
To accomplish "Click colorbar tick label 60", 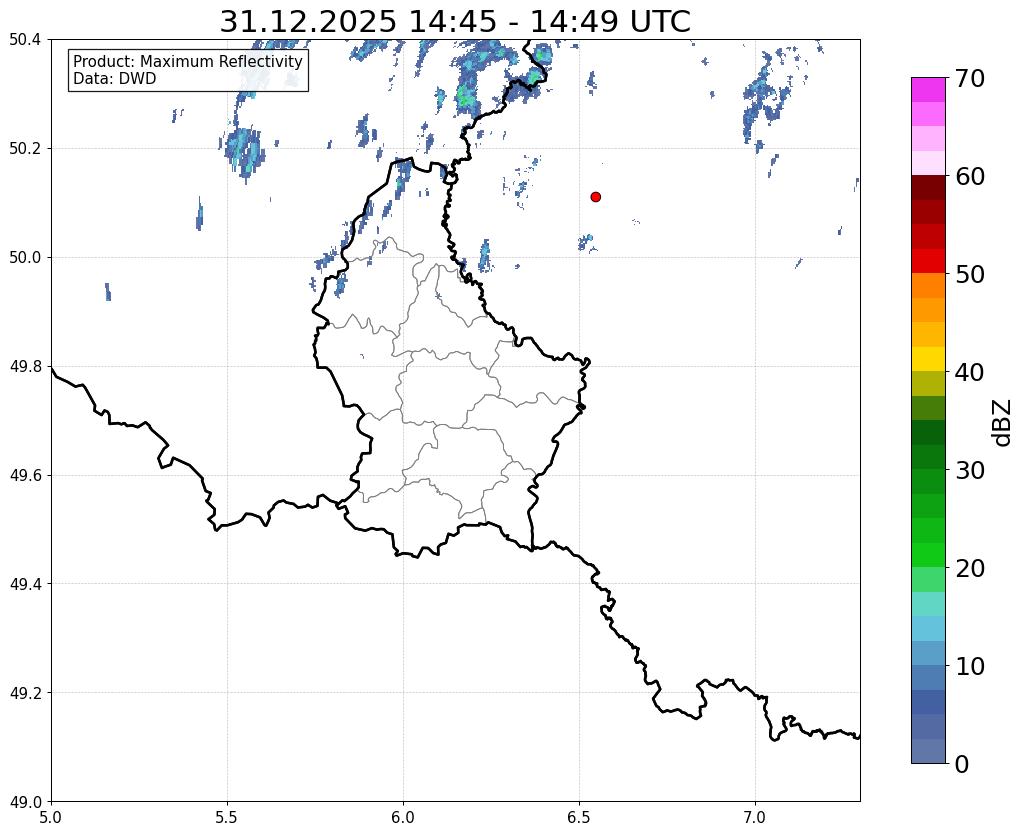I will pos(970,176).
